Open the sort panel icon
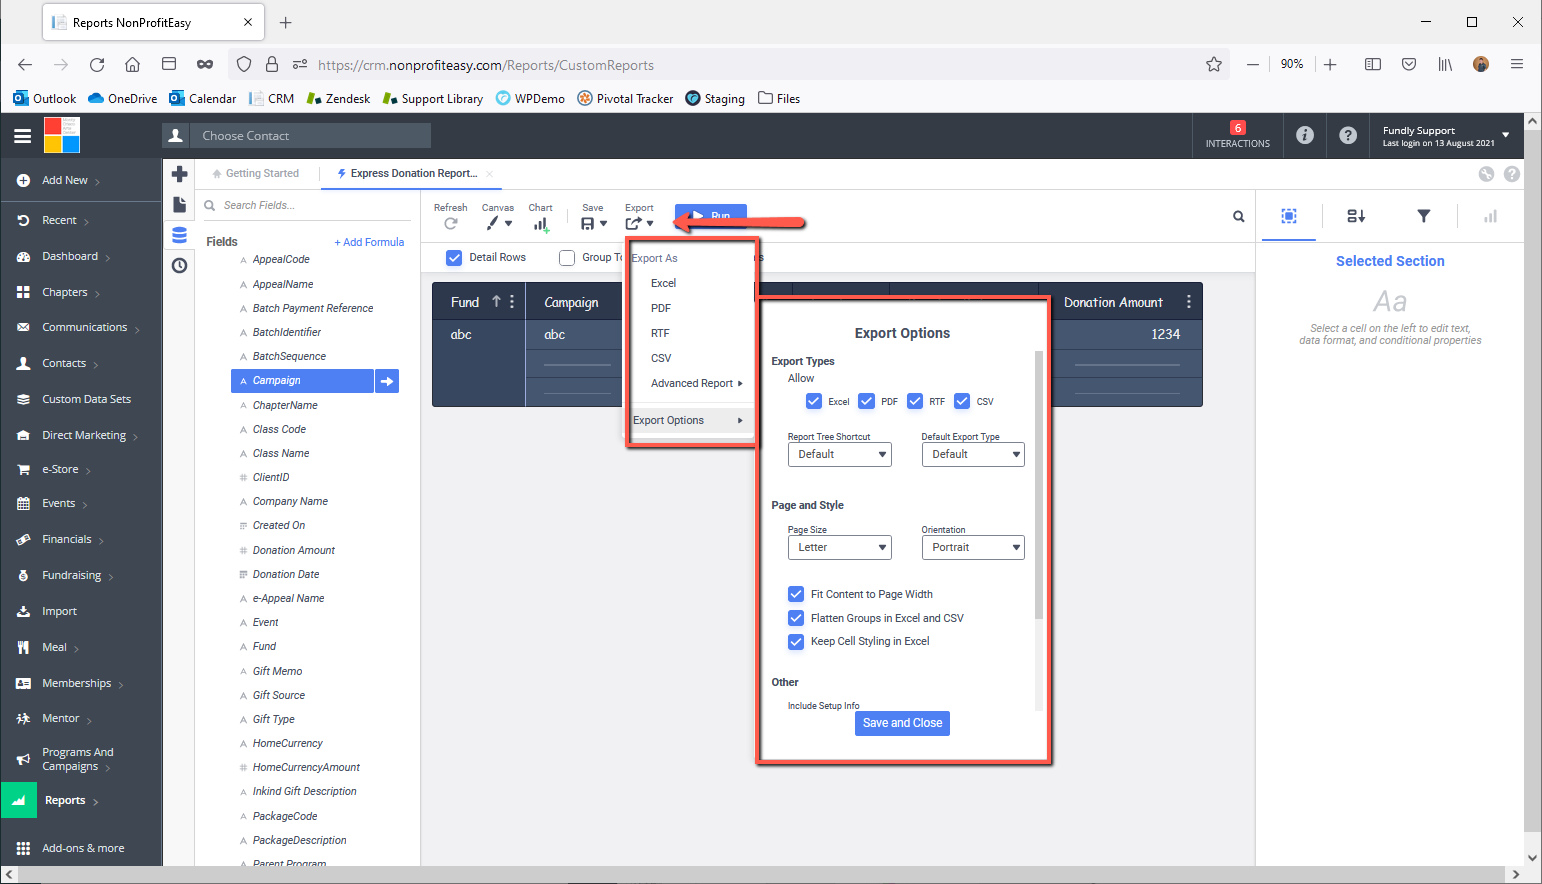This screenshot has height=884, width=1542. [x=1356, y=216]
